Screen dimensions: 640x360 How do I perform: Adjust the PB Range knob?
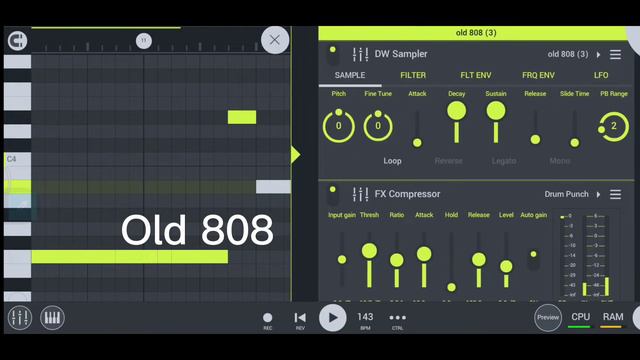point(613,126)
